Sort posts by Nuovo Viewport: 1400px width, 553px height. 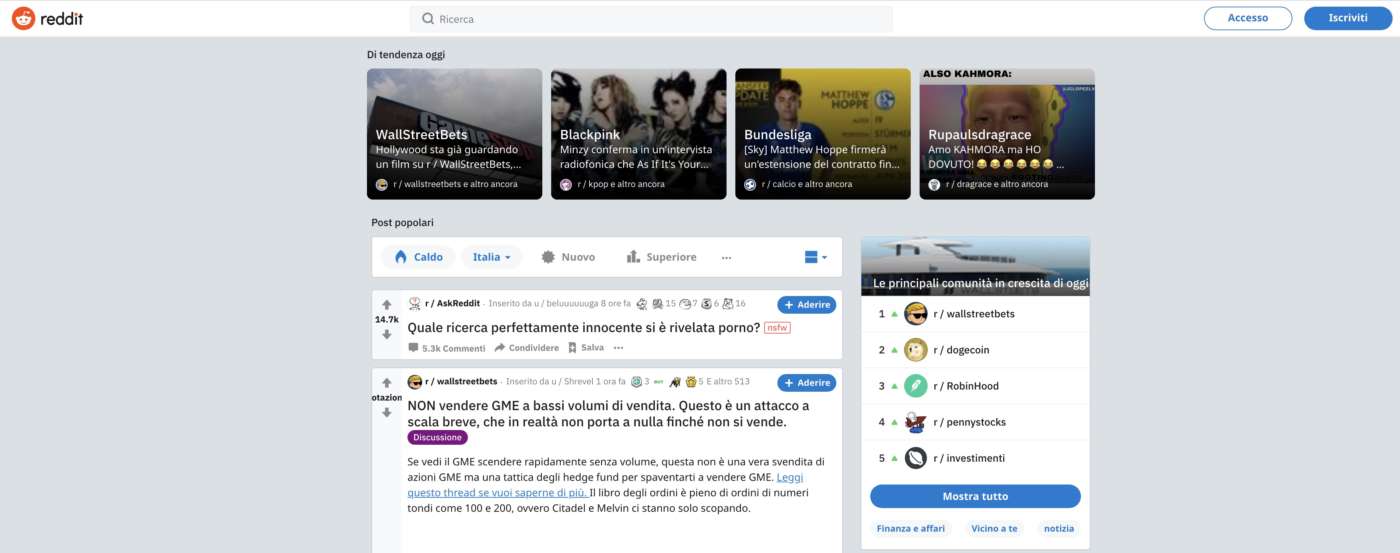point(567,257)
